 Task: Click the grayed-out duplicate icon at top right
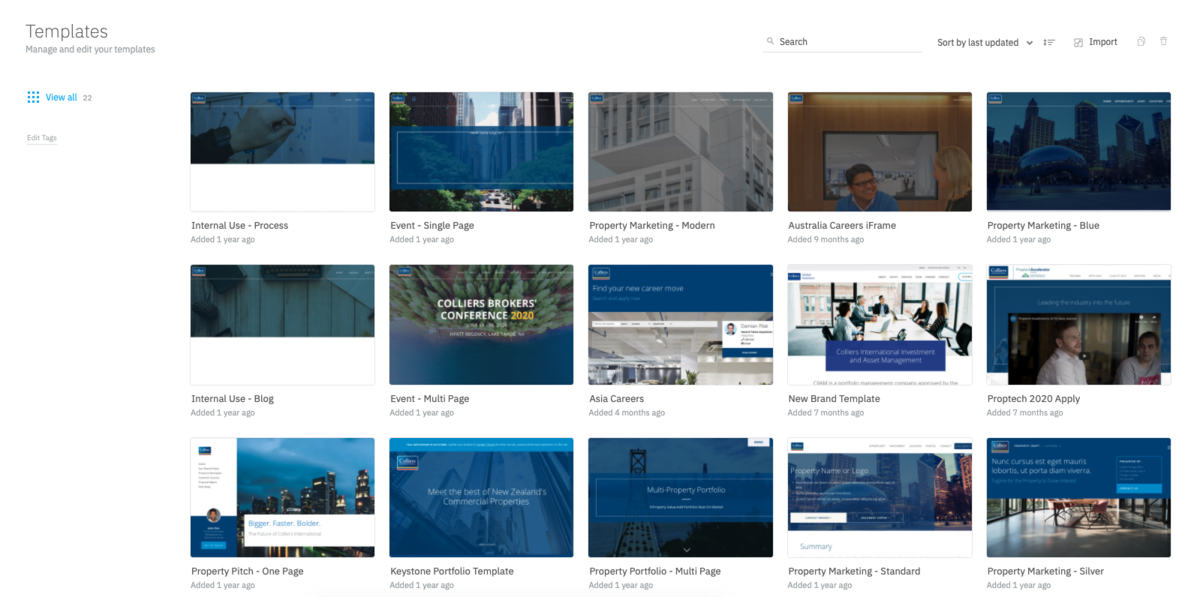click(1141, 41)
